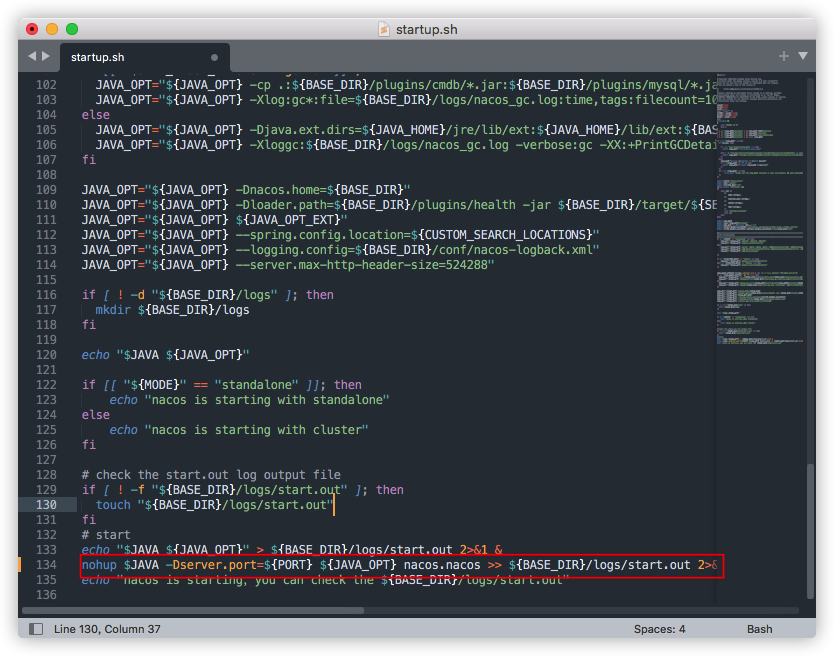Screen dimensions: 834x656
Task: Click line number 134 in gutter
Action: [46, 564]
